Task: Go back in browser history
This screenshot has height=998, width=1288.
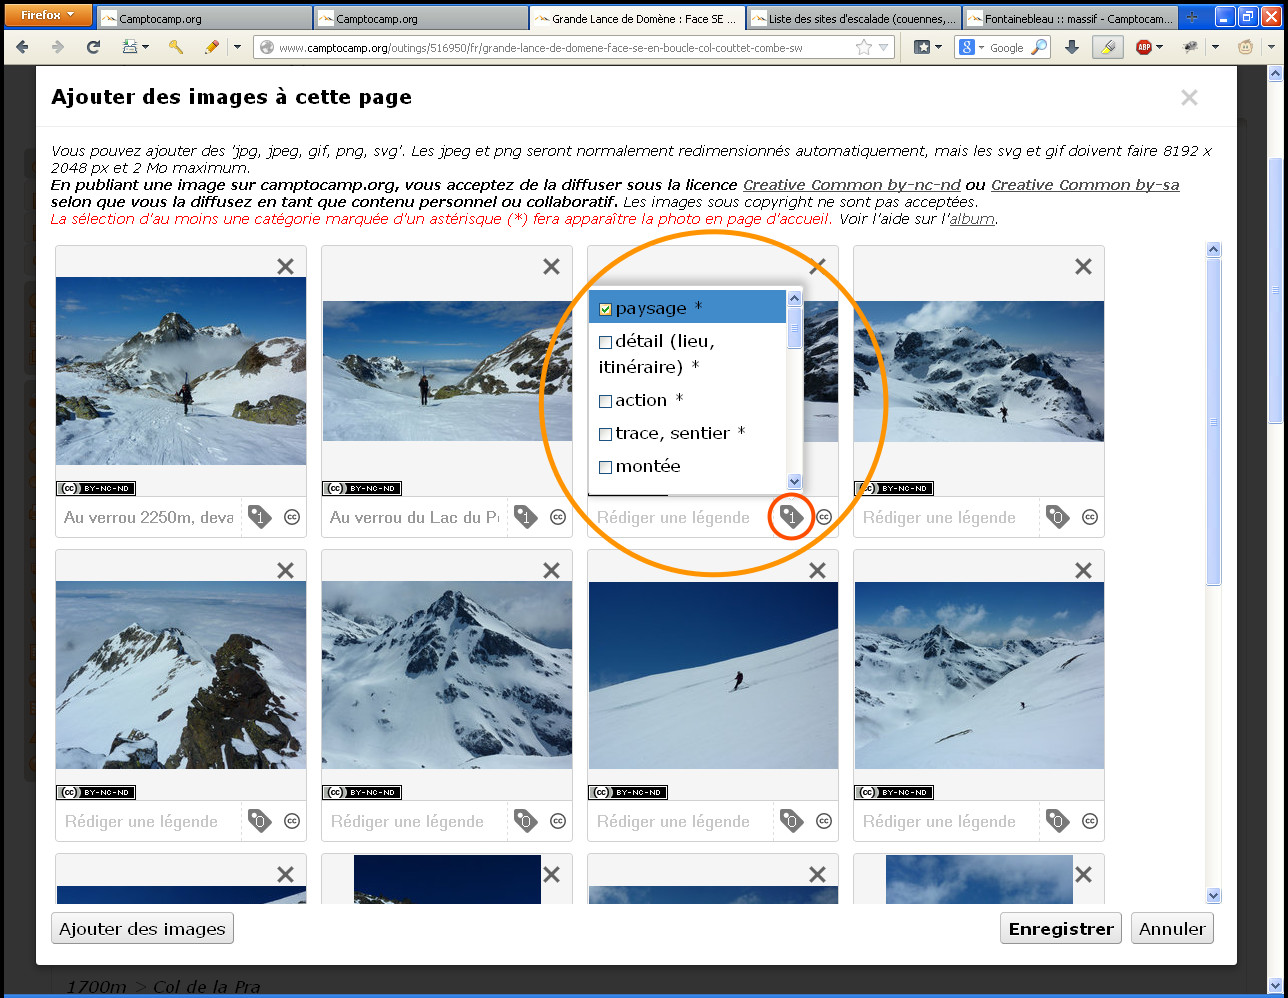Action: [x=23, y=47]
